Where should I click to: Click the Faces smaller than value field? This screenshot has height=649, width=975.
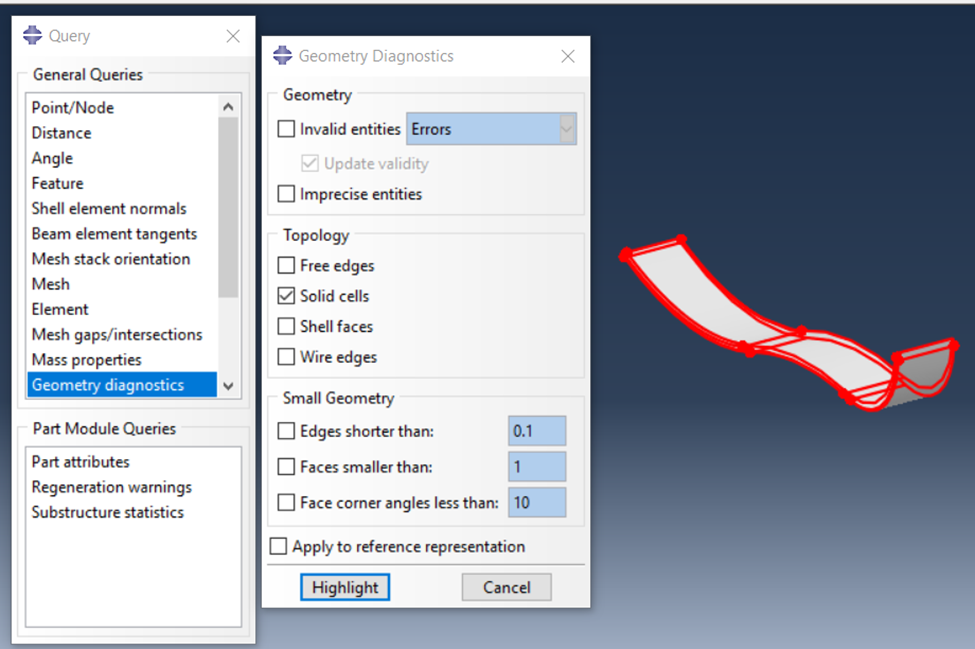click(x=537, y=467)
